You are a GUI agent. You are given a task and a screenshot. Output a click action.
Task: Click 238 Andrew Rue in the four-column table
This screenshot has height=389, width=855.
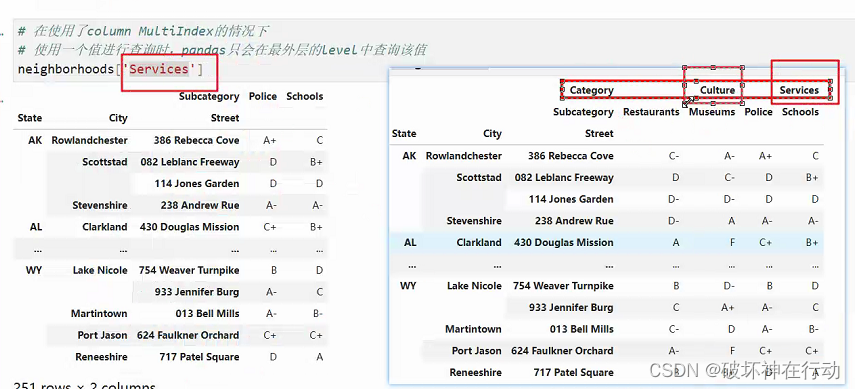(x=574, y=221)
